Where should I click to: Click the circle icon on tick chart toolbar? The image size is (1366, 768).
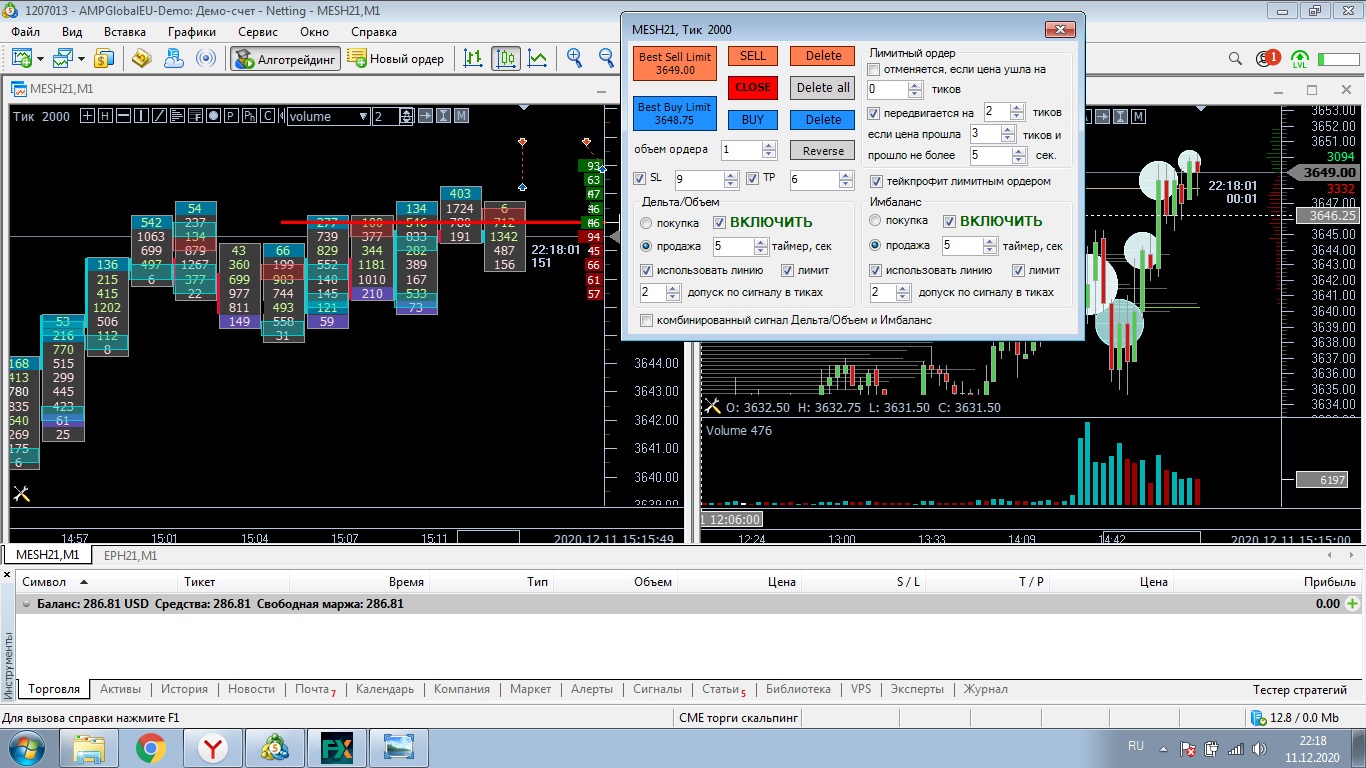(x=213, y=116)
